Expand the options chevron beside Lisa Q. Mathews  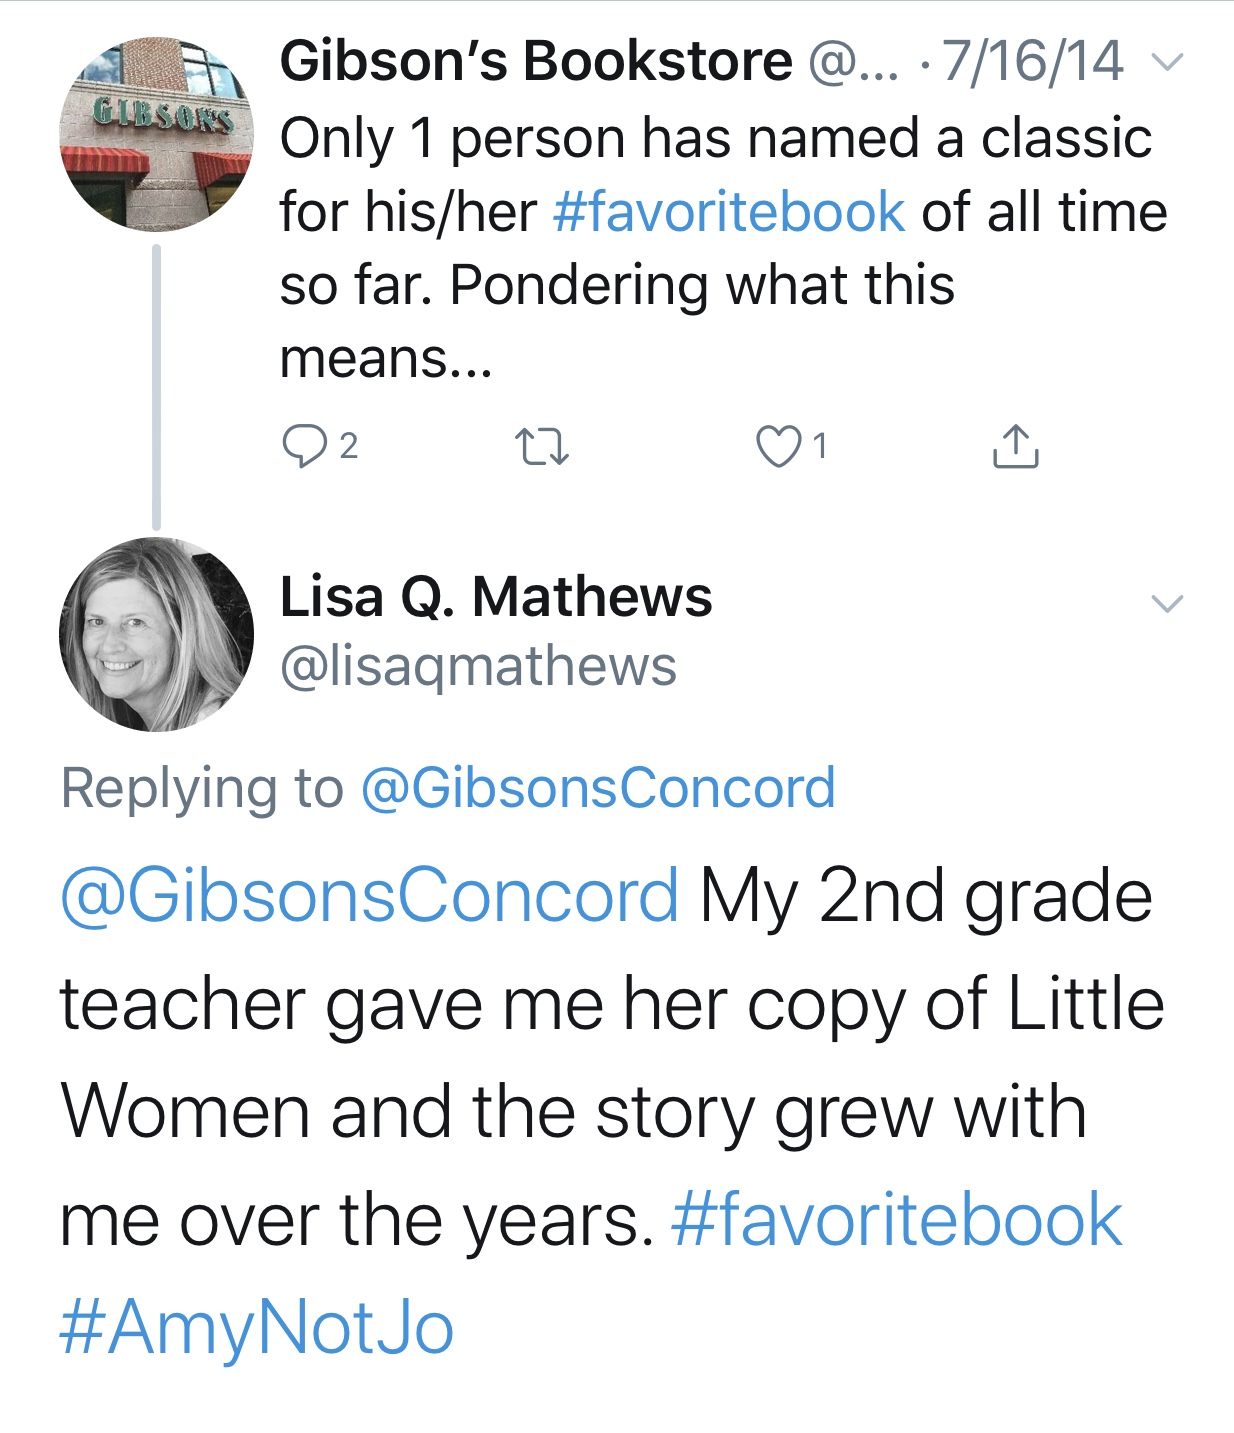click(1167, 603)
